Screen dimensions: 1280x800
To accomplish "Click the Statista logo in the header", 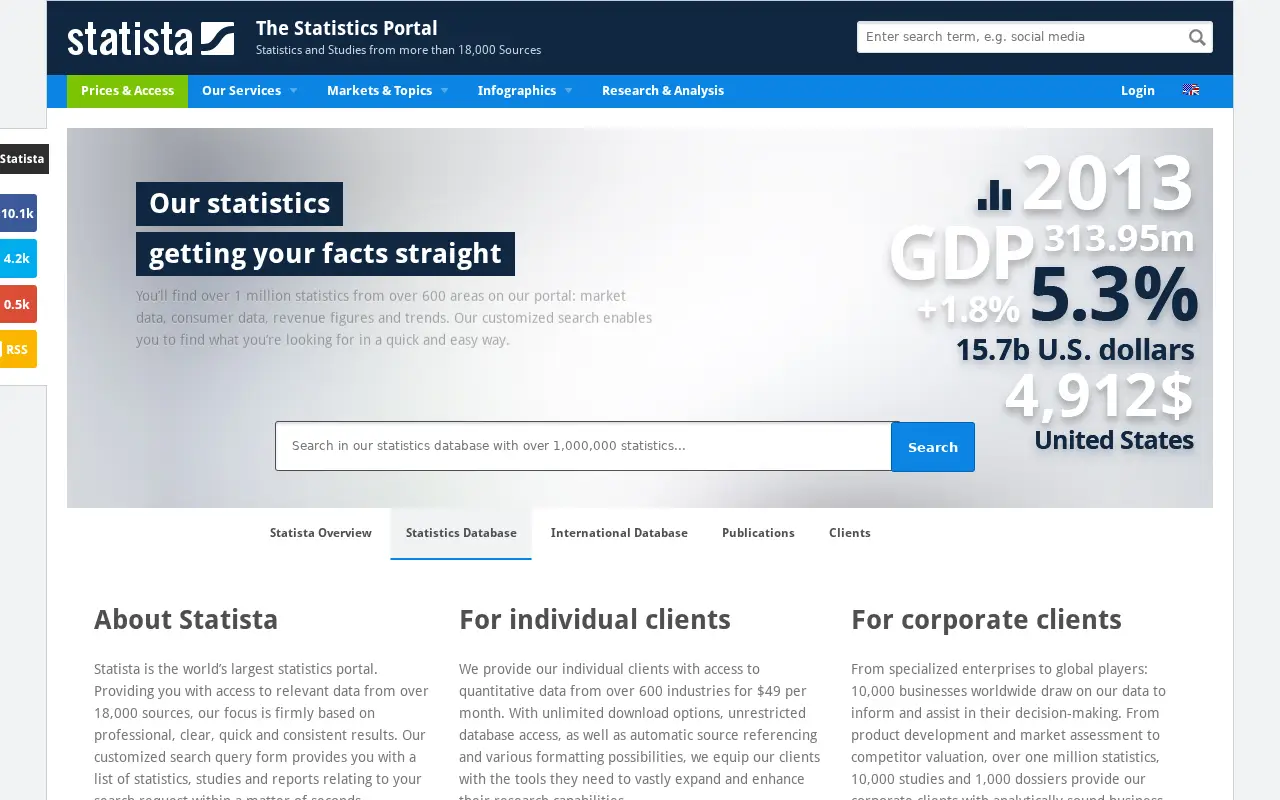I will click(151, 38).
